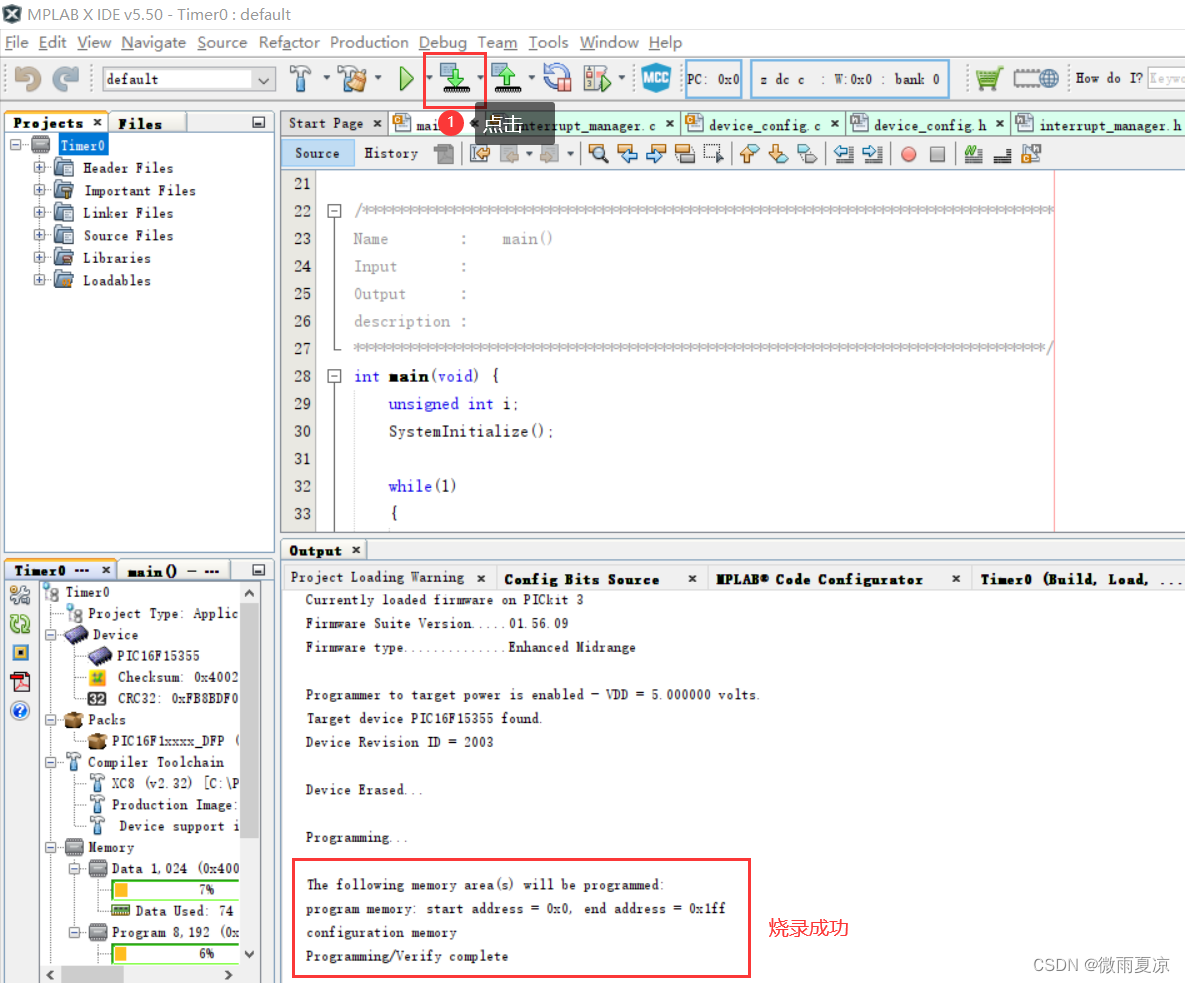
Task: Select PIC16F15355 device in dashboard tree
Action: click(158, 655)
